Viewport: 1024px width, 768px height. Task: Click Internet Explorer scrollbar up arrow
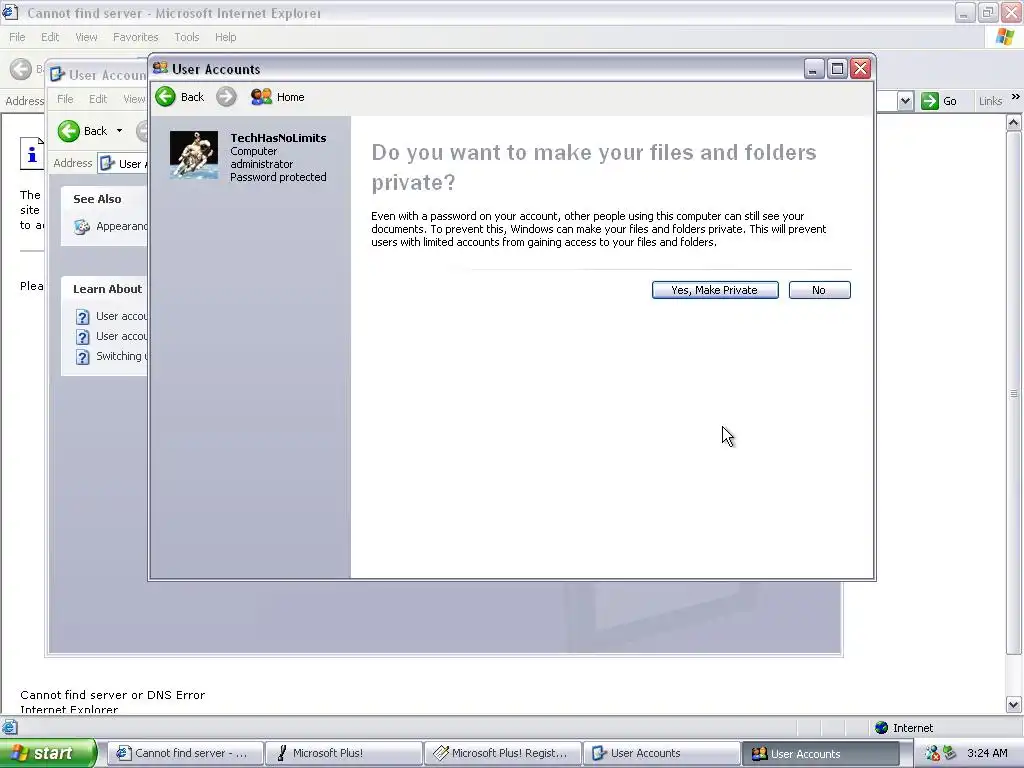click(1014, 122)
